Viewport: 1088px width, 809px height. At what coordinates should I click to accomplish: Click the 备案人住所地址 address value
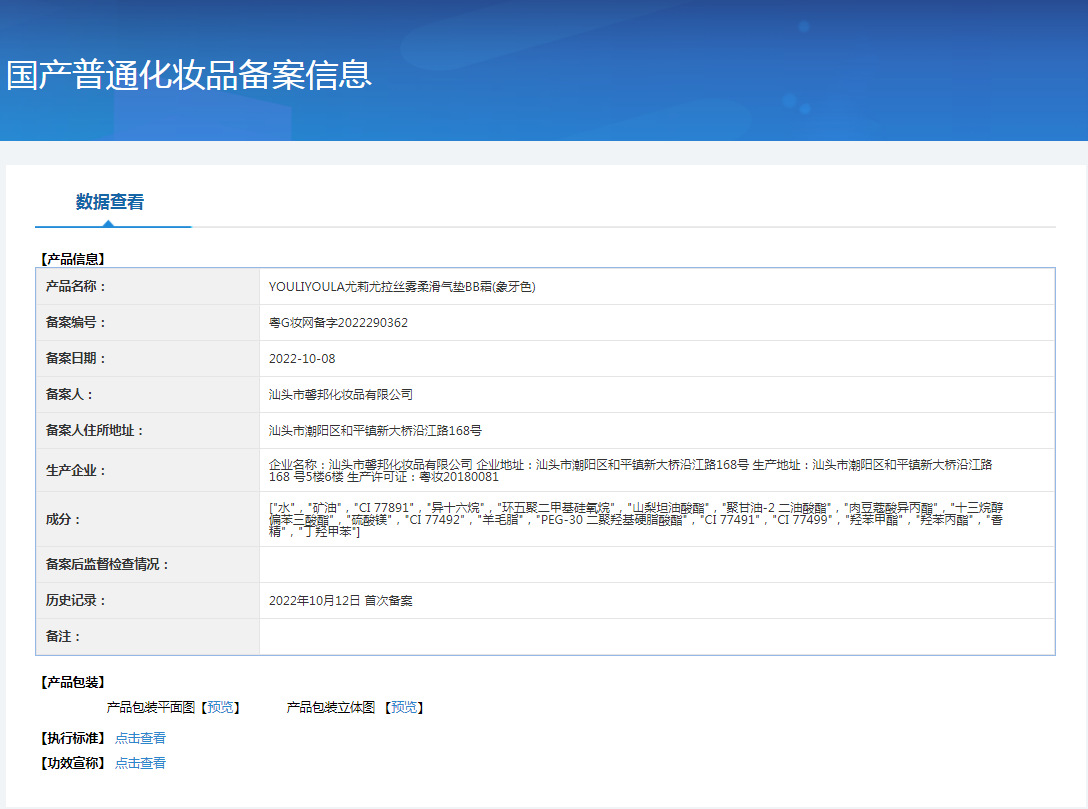pos(375,431)
